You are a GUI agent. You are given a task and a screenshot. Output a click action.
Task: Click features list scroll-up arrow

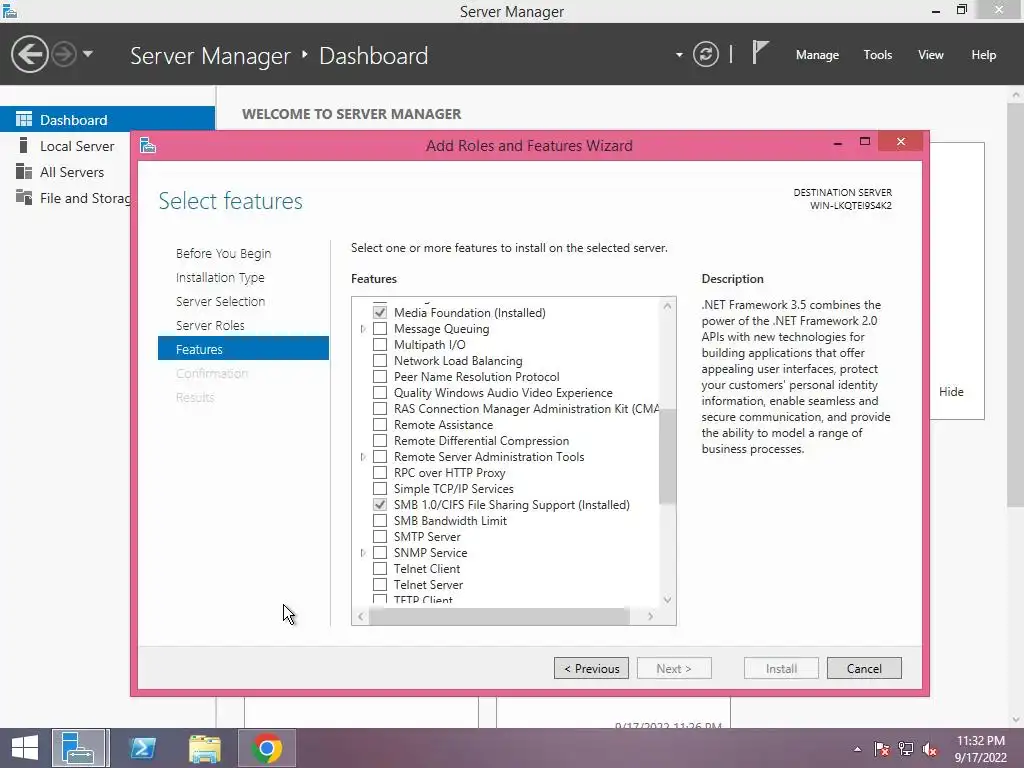click(667, 306)
